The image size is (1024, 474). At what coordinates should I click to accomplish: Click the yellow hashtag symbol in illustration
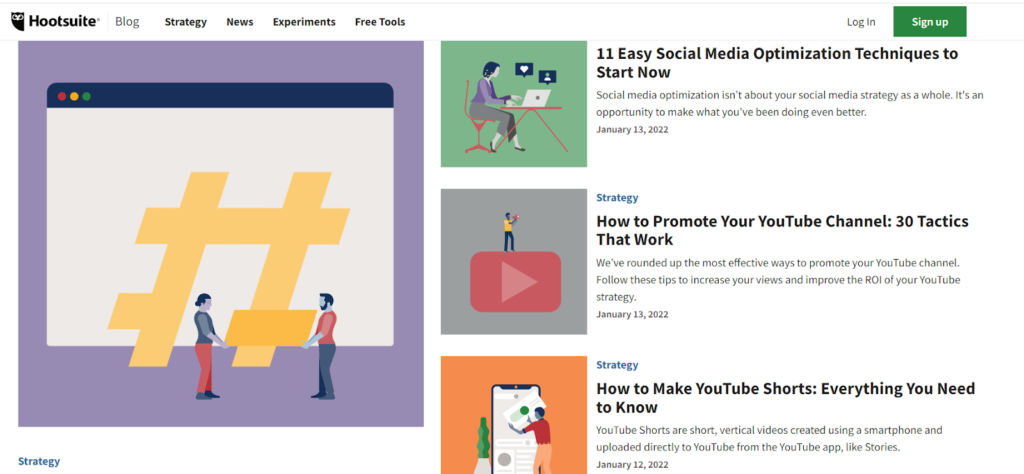click(229, 269)
